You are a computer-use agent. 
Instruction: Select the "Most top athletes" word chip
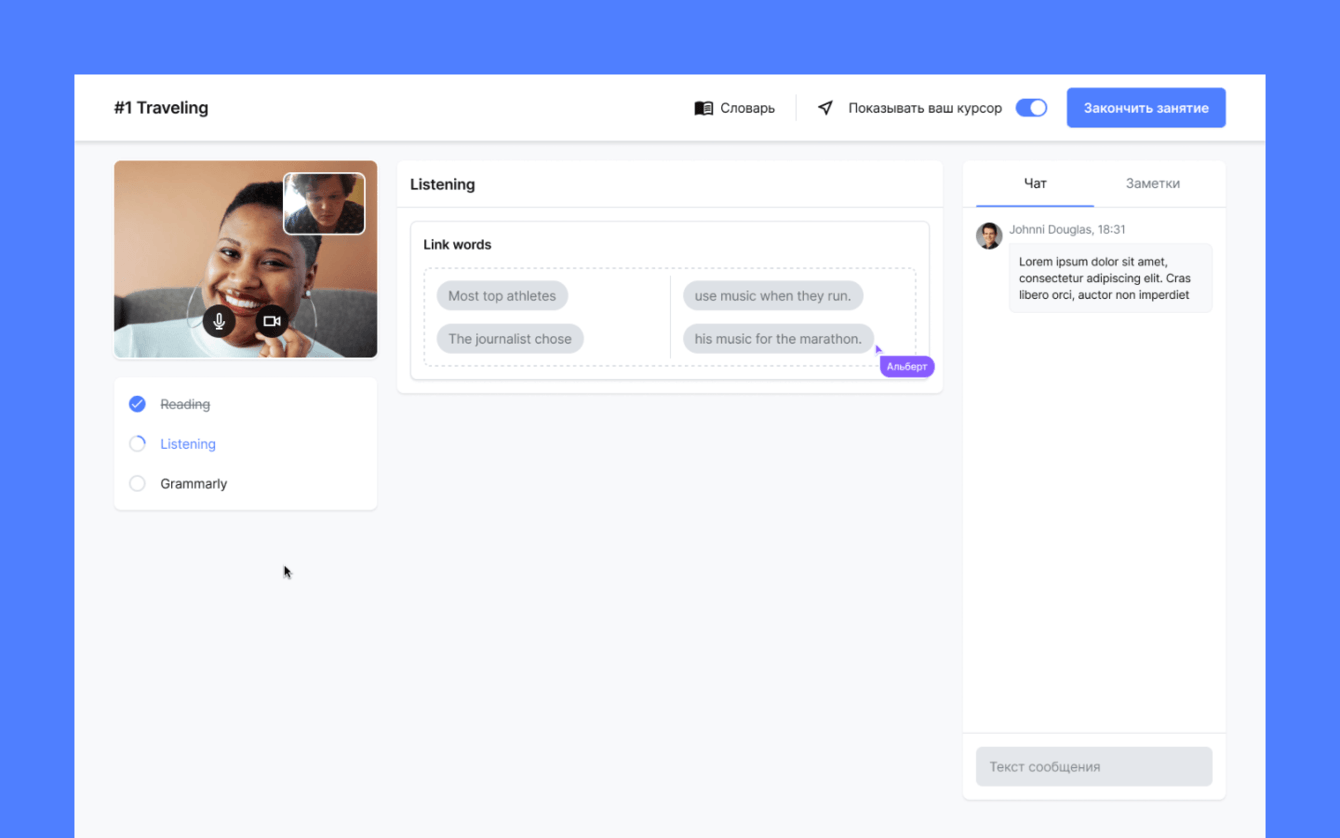(x=502, y=296)
